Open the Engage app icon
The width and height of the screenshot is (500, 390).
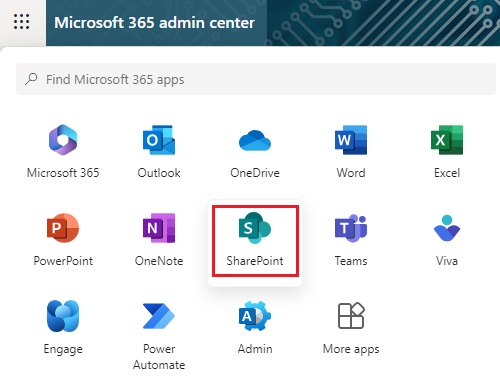coord(63,316)
